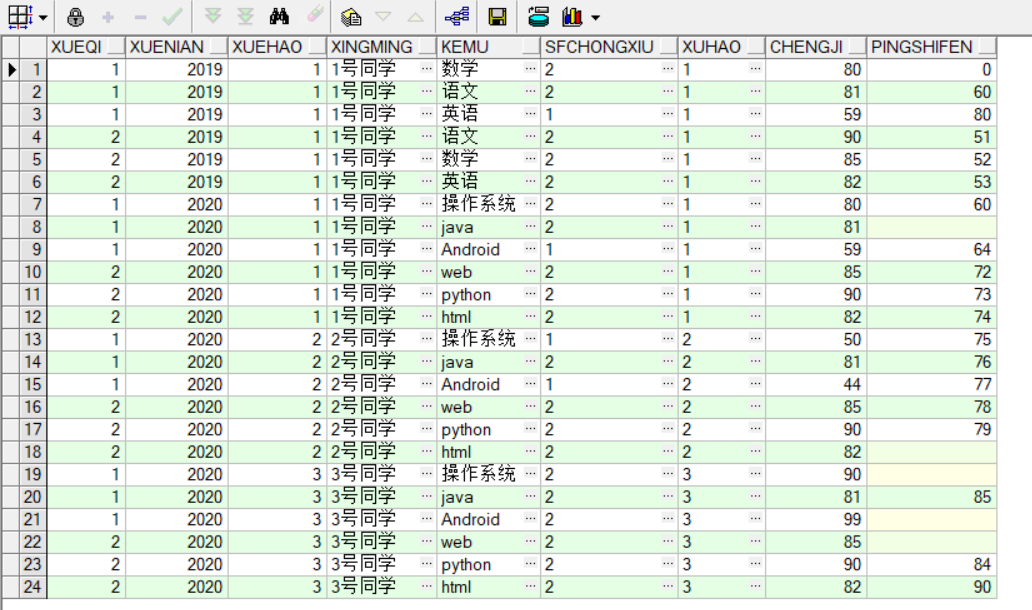Click the empty PINGSHIFEN cell in row 19
Image resolution: width=1032 pixels, height=610 pixels.
pos(932,474)
